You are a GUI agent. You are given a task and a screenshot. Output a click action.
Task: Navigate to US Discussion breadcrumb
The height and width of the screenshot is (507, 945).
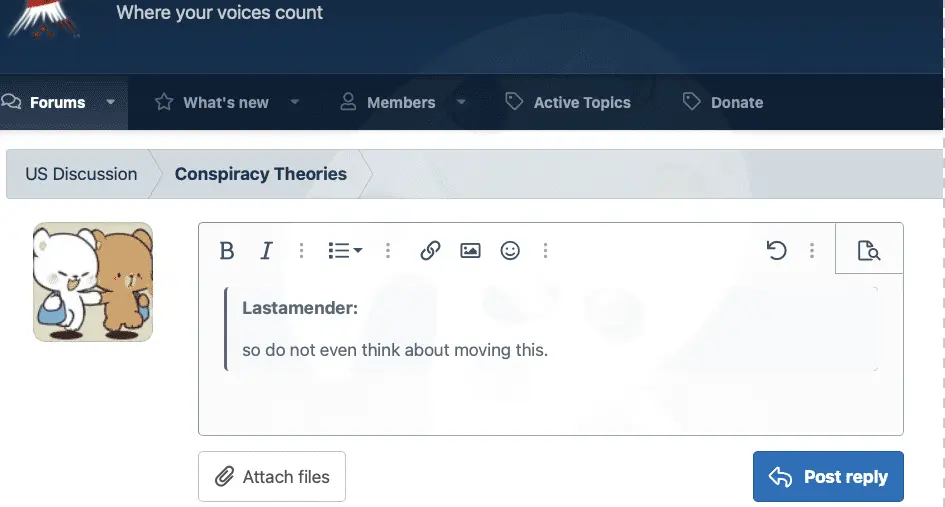81,174
